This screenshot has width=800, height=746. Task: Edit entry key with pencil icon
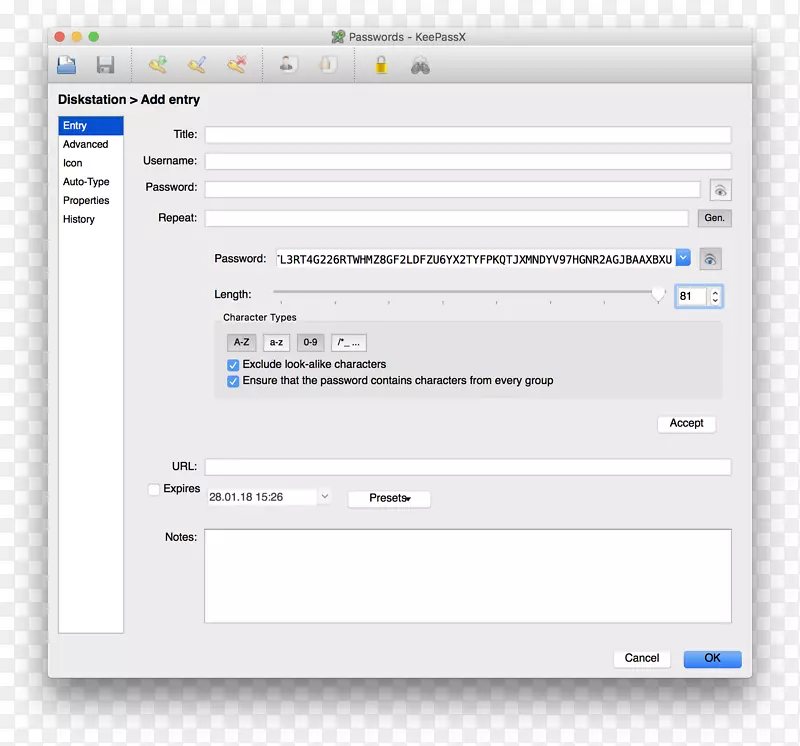[197, 65]
